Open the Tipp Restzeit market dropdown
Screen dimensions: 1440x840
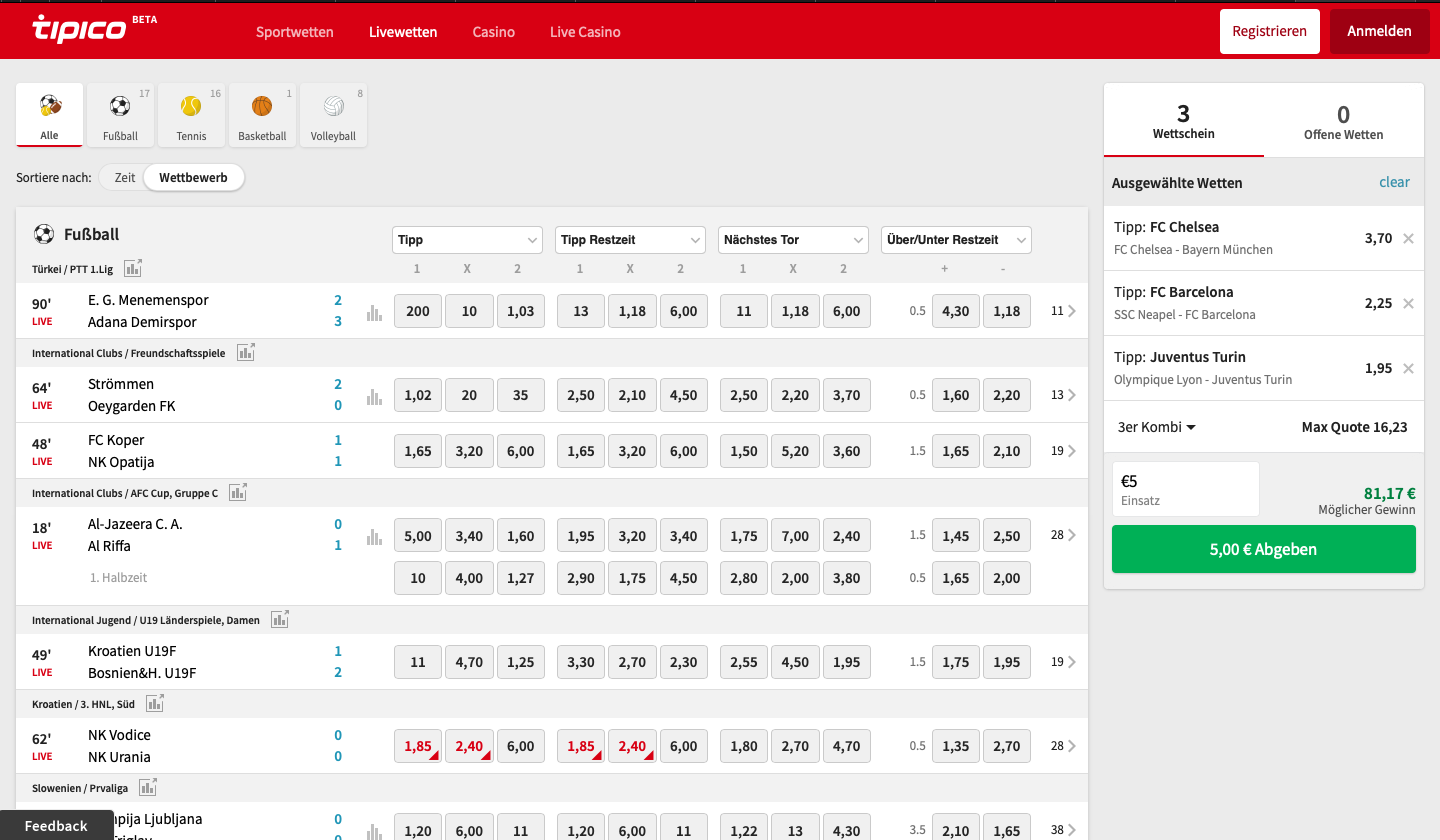point(630,240)
